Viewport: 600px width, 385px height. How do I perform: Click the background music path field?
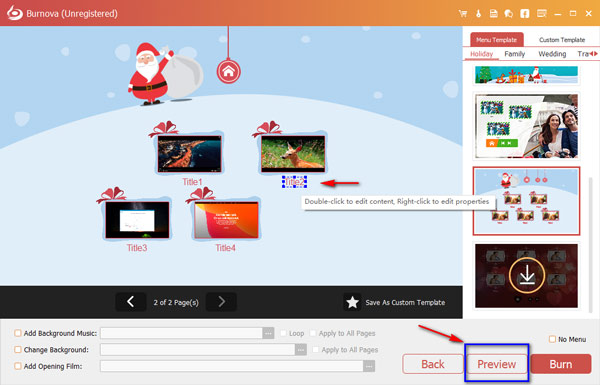(x=181, y=333)
